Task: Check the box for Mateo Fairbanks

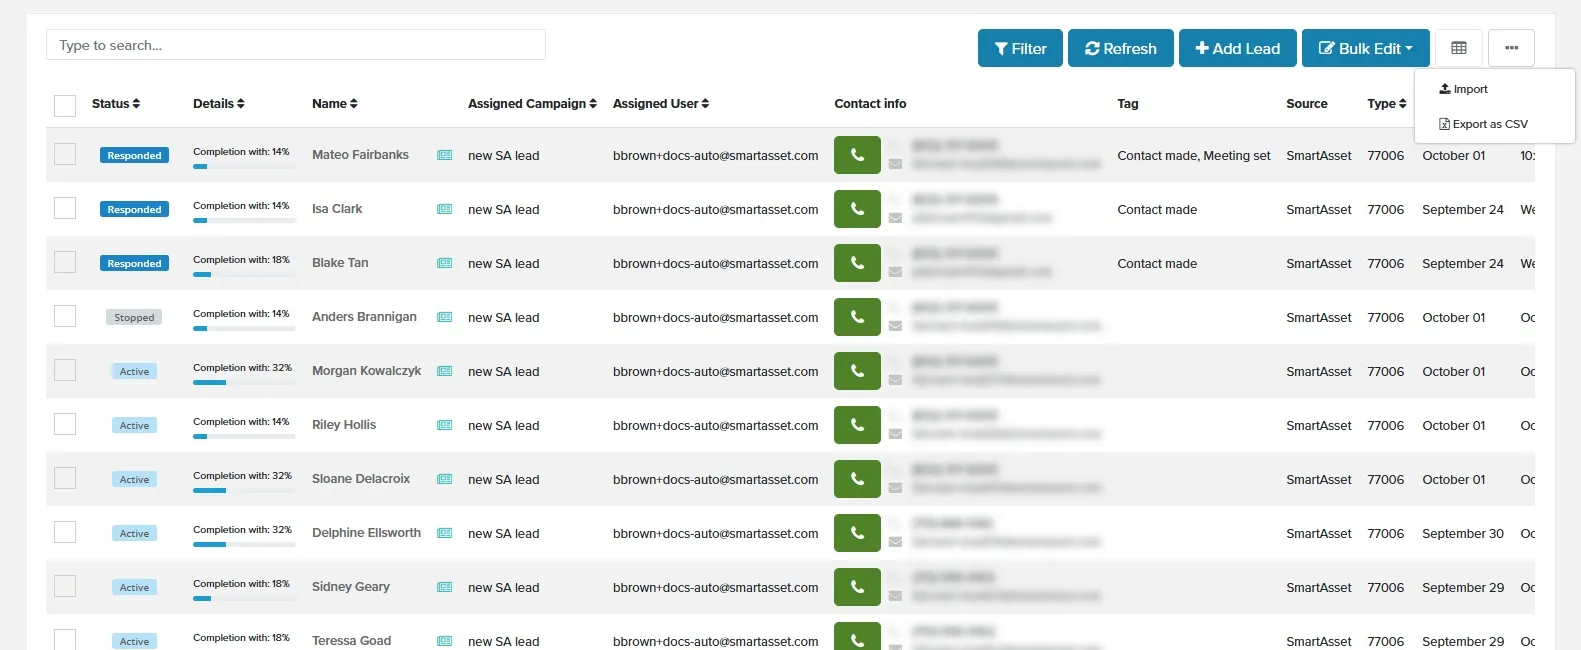Action: tap(65, 153)
